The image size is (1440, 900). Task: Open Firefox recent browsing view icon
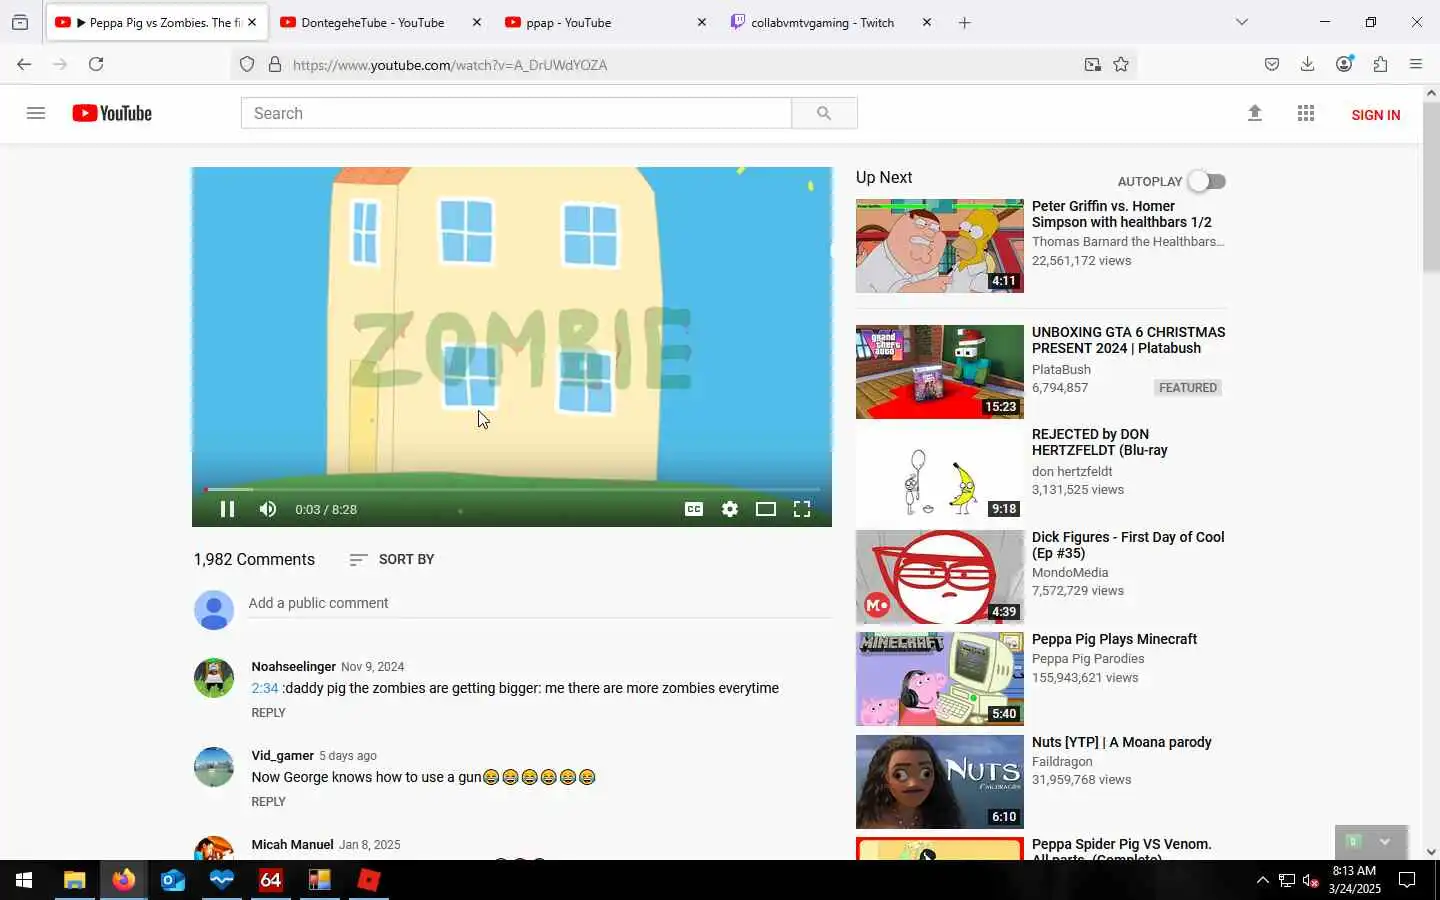(20, 22)
